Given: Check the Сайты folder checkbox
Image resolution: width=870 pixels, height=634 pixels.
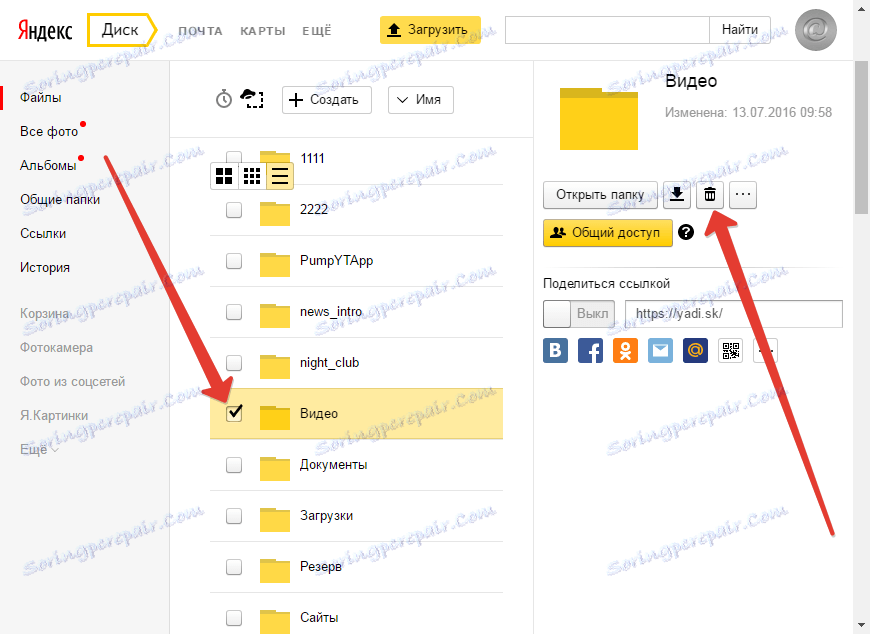Looking at the screenshot, I should 234,618.
